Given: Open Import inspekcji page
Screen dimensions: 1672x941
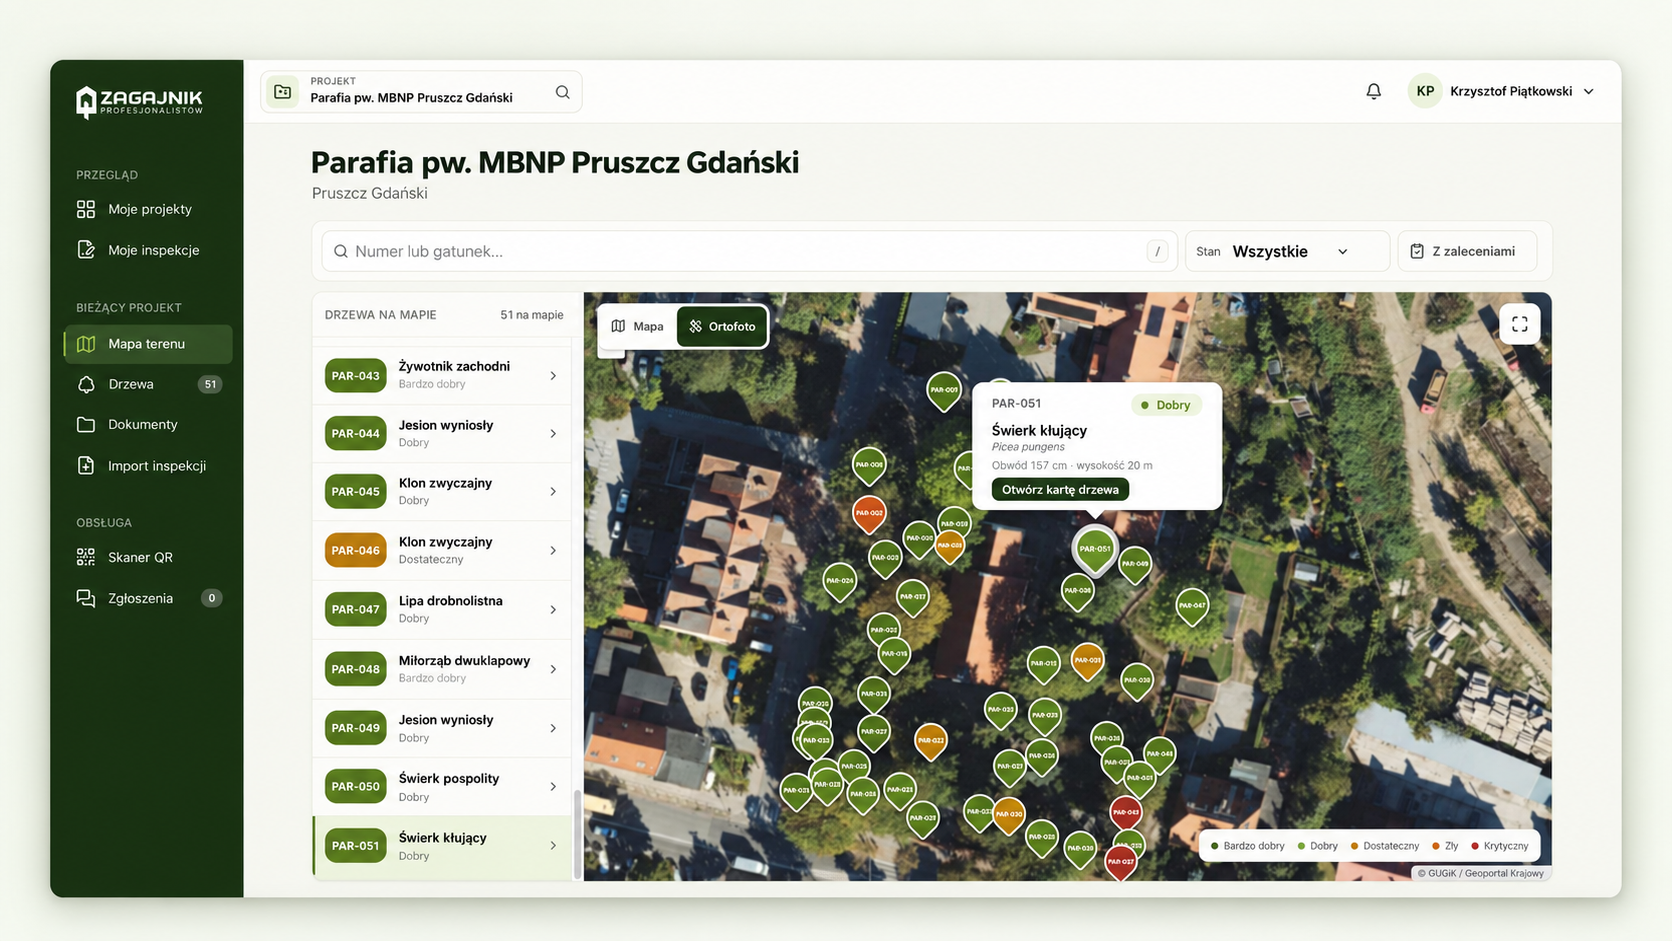Looking at the screenshot, I should [x=148, y=466].
